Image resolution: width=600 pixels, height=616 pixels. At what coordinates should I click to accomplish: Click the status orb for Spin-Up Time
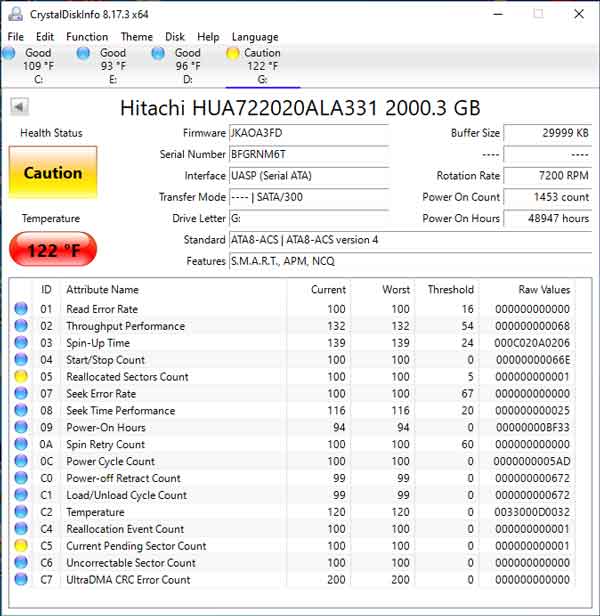[21, 343]
